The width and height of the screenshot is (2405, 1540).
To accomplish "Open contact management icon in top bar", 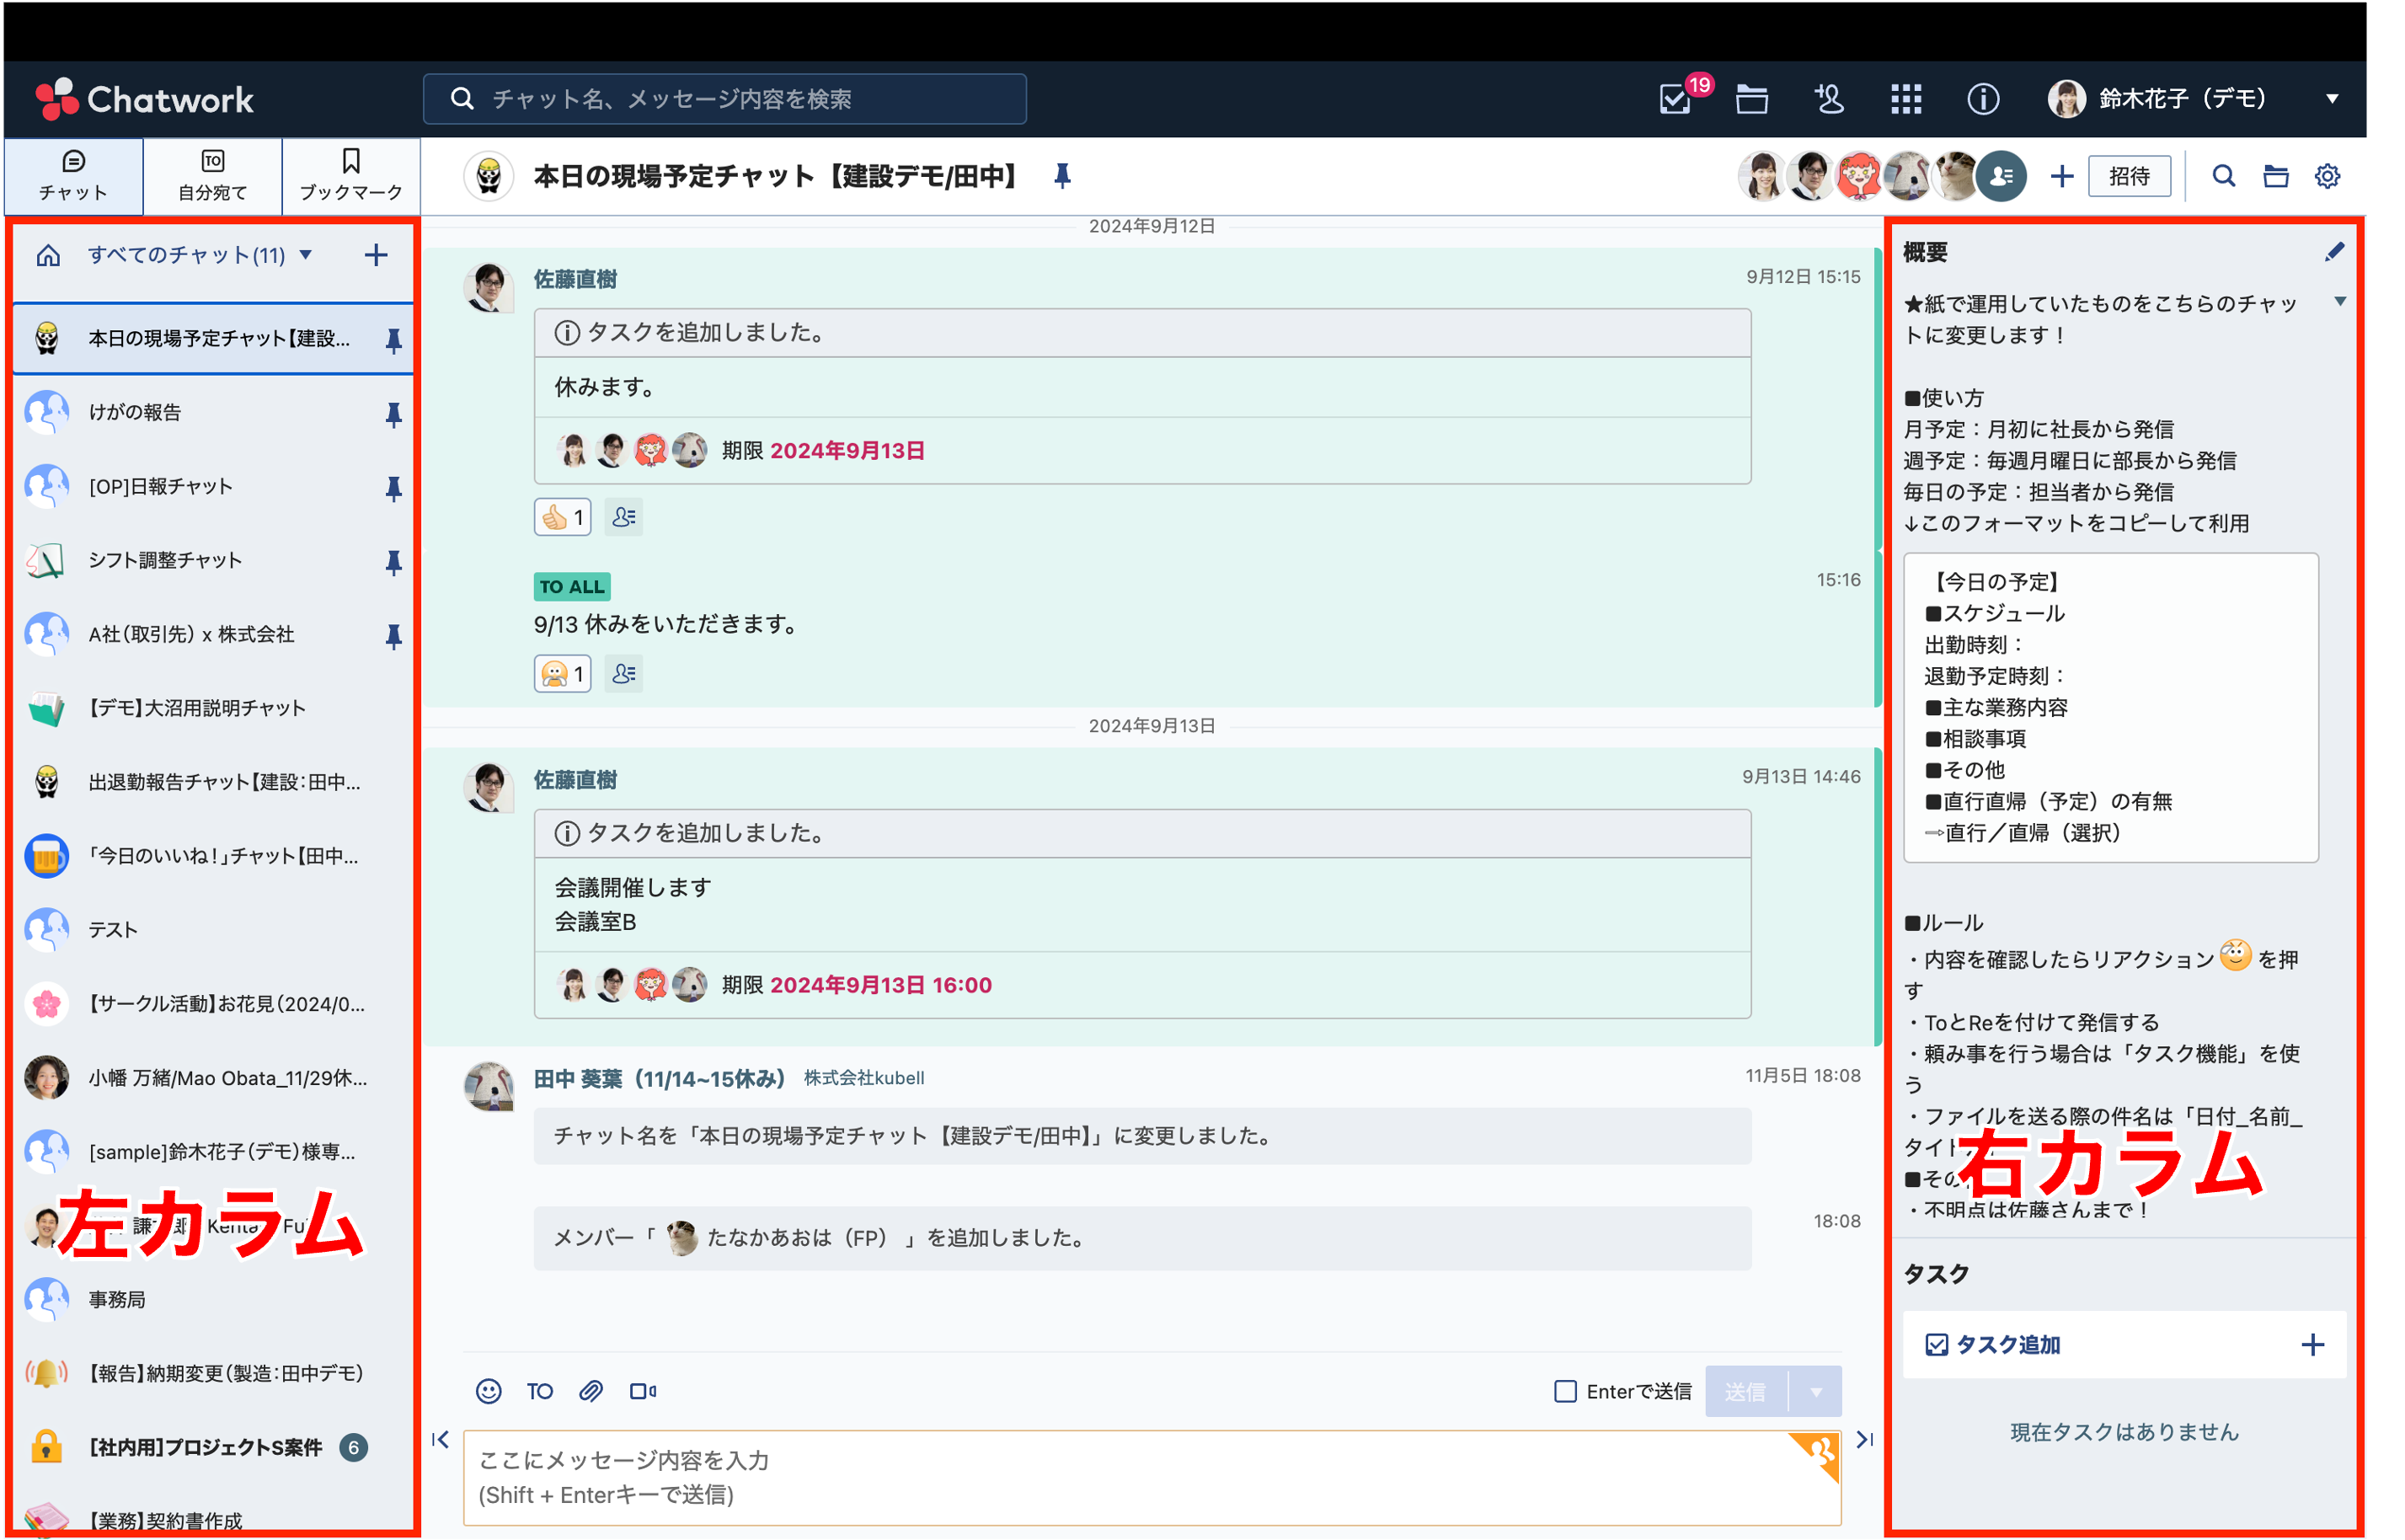I will pos(1830,99).
